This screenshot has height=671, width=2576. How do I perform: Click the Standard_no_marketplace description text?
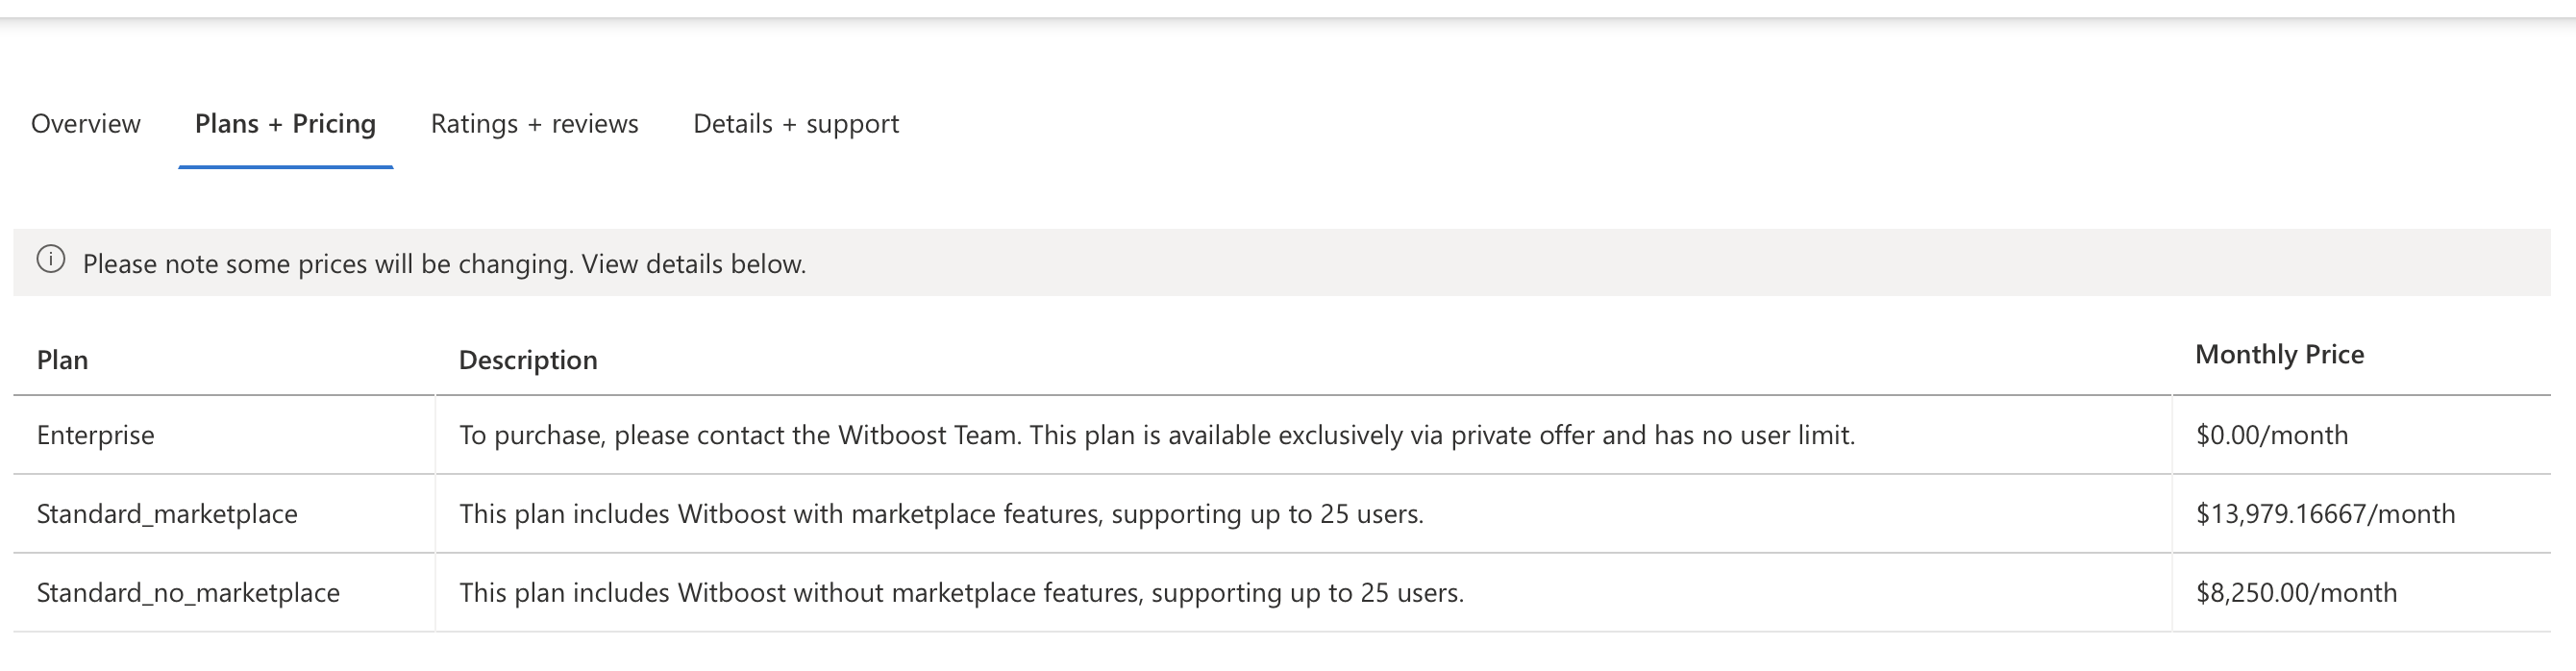point(961,593)
